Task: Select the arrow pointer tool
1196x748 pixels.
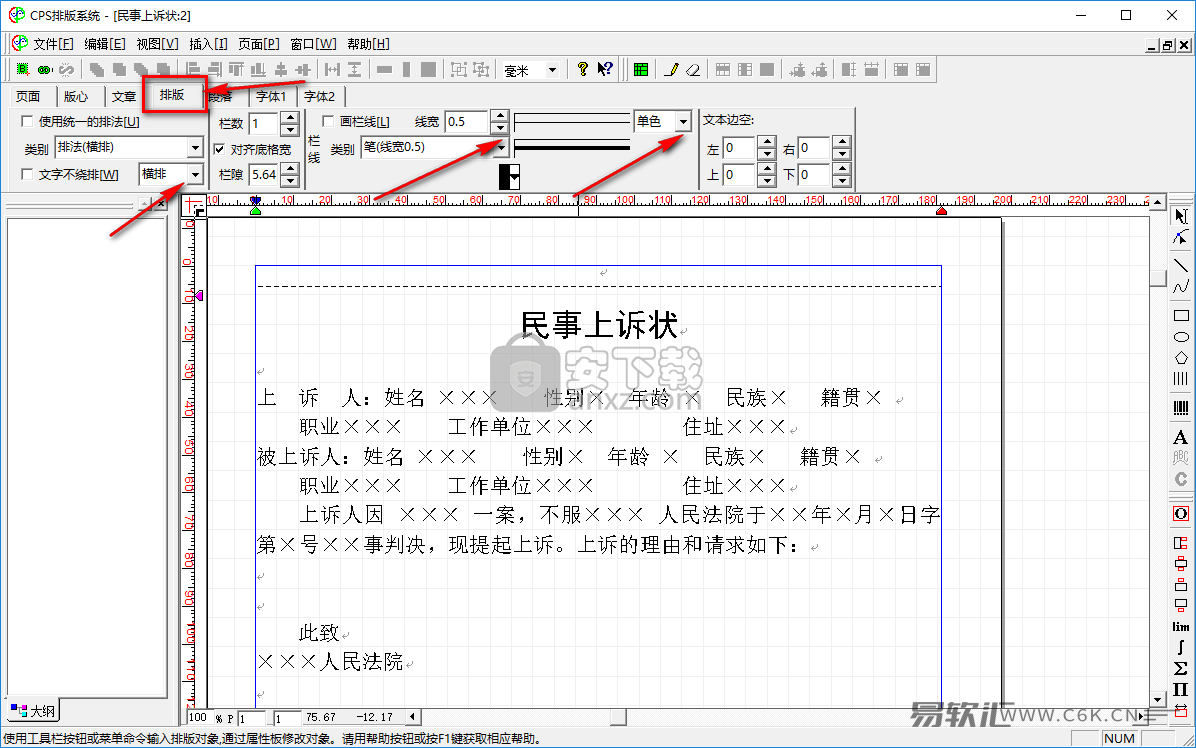Action: tap(1181, 217)
